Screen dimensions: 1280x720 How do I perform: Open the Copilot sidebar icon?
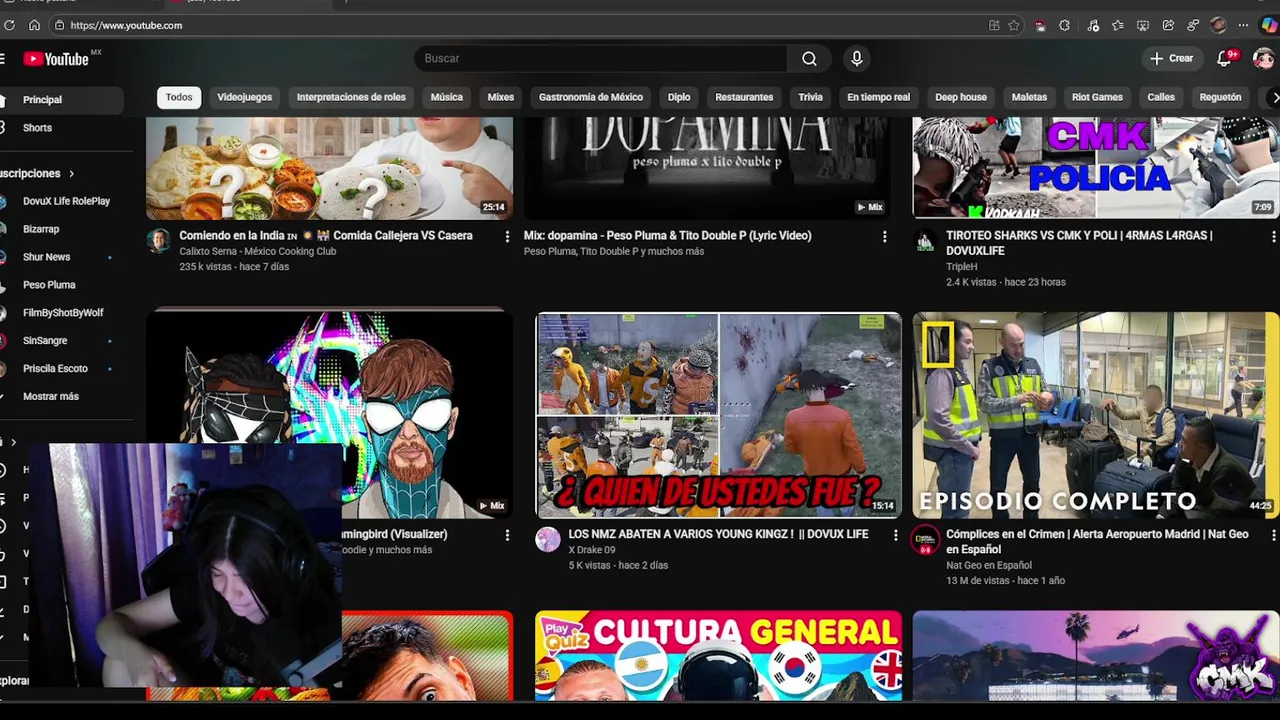pos(1268,25)
